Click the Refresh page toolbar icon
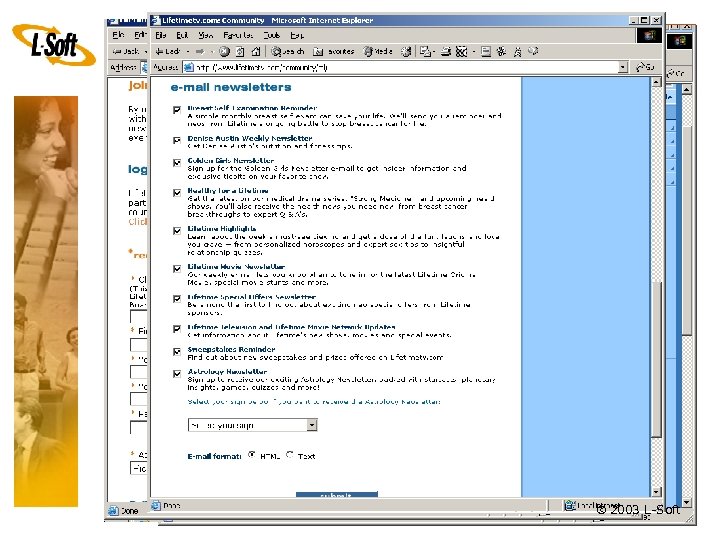The image size is (720, 540). [240, 51]
